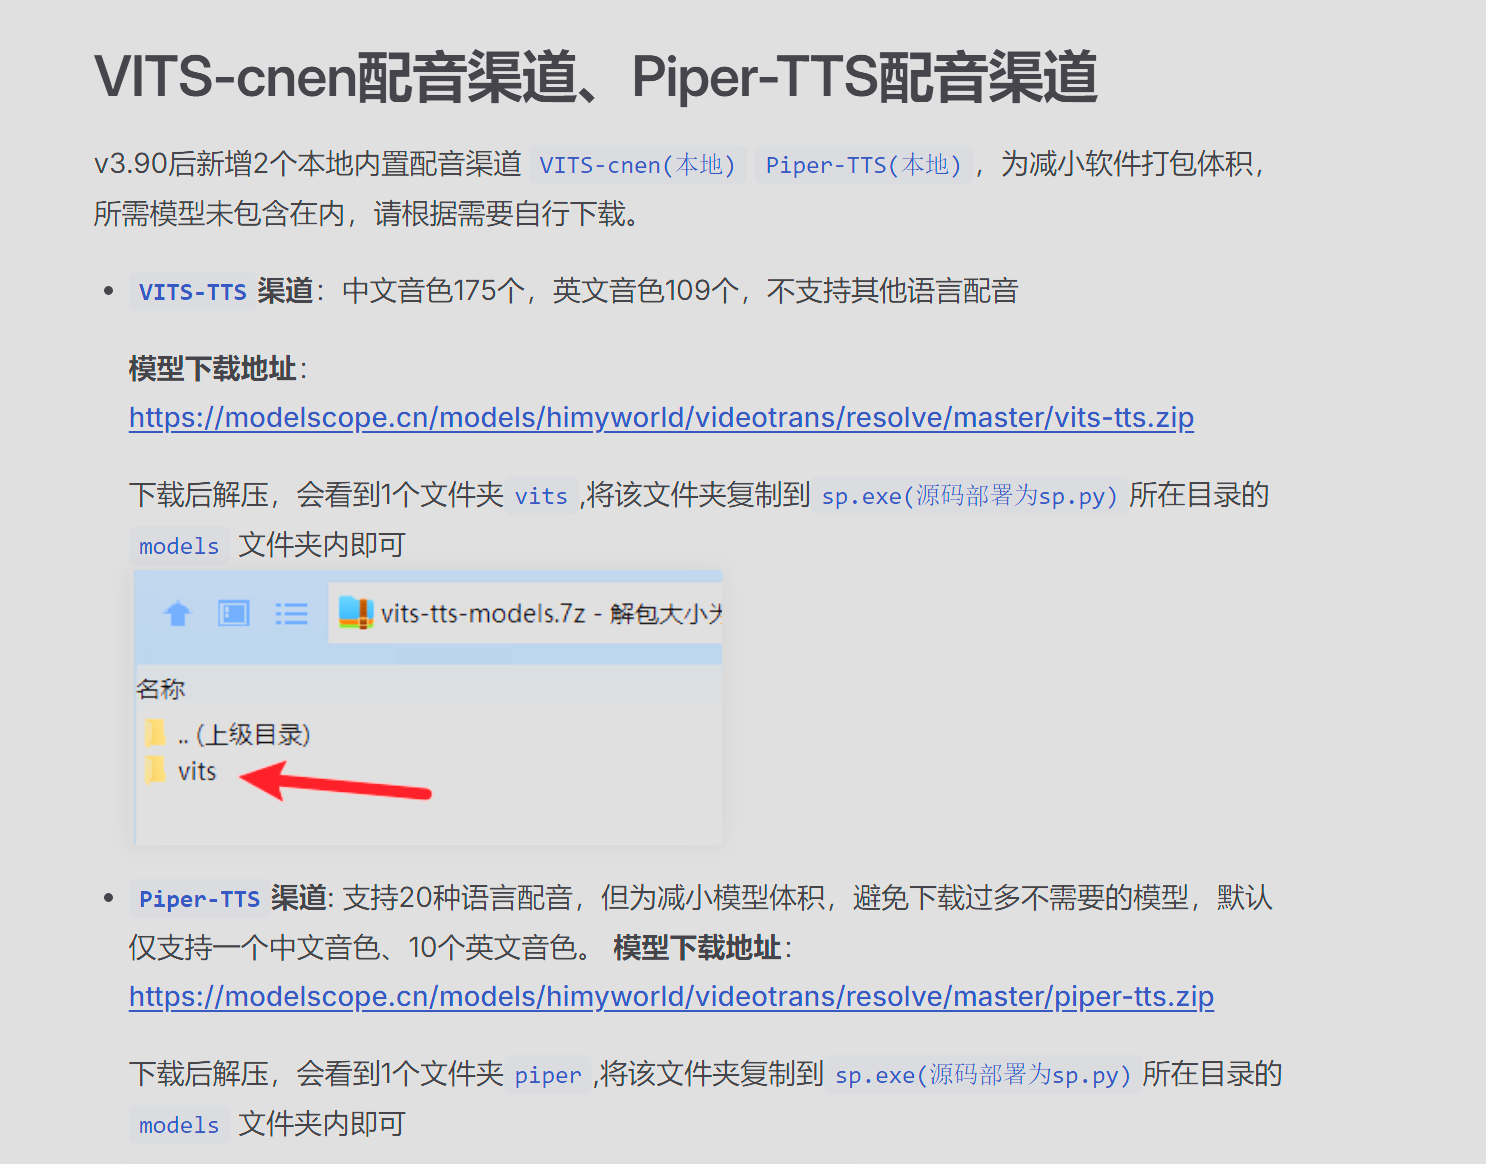Click the blue up-arrow icon in archive toolbar
The width and height of the screenshot is (1486, 1164).
(x=178, y=613)
